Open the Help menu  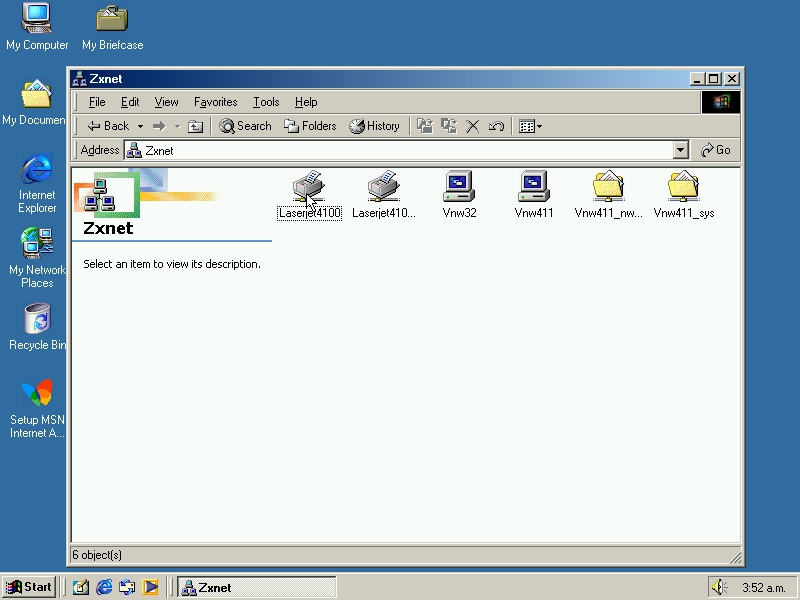[306, 102]
